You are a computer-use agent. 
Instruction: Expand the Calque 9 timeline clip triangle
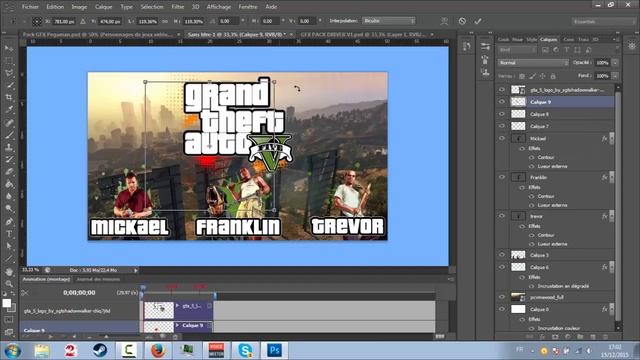pos(178,325)
